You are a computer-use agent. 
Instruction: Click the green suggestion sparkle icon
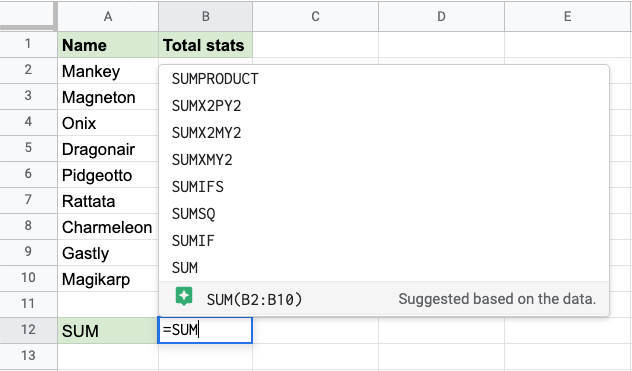pyautogui.click(x=184, y=297)
